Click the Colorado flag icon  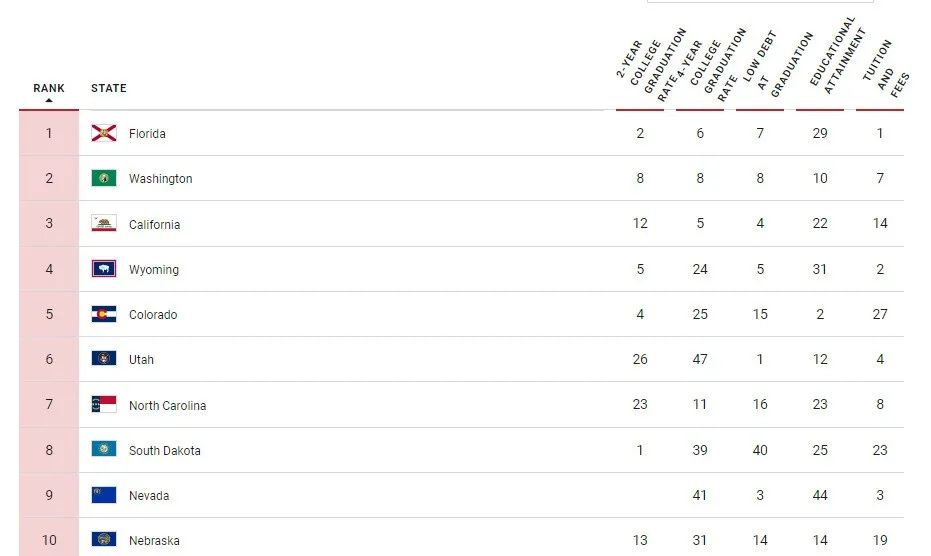pos(104,314)
